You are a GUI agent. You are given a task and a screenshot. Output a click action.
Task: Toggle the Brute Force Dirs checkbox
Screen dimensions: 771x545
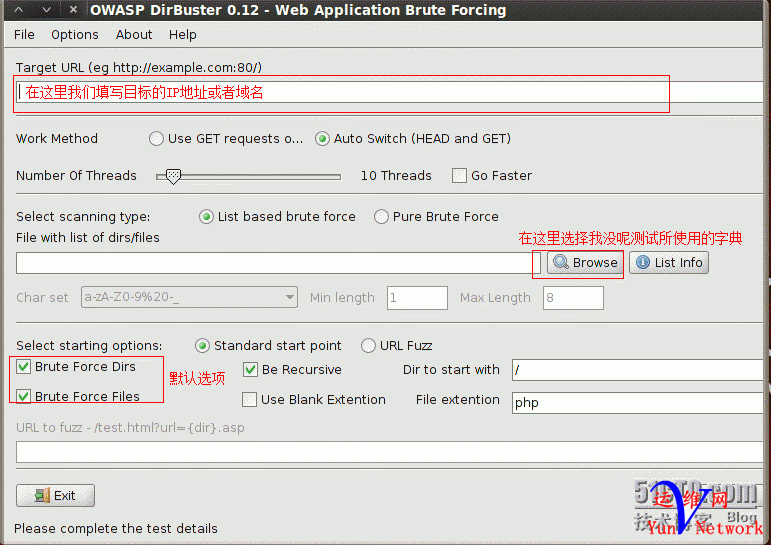pyautogui.click(x=23, y=366)
